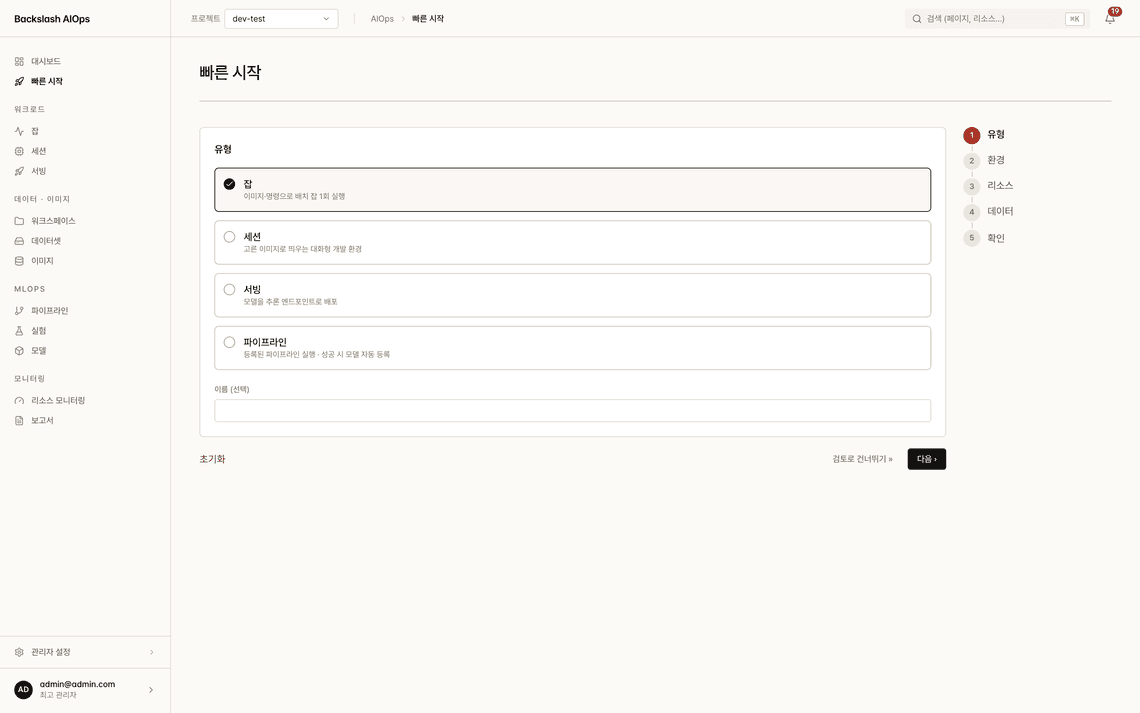Open the dev-test project dropdown
This screenshot has height=713, width=1140.
coord(281,19)
